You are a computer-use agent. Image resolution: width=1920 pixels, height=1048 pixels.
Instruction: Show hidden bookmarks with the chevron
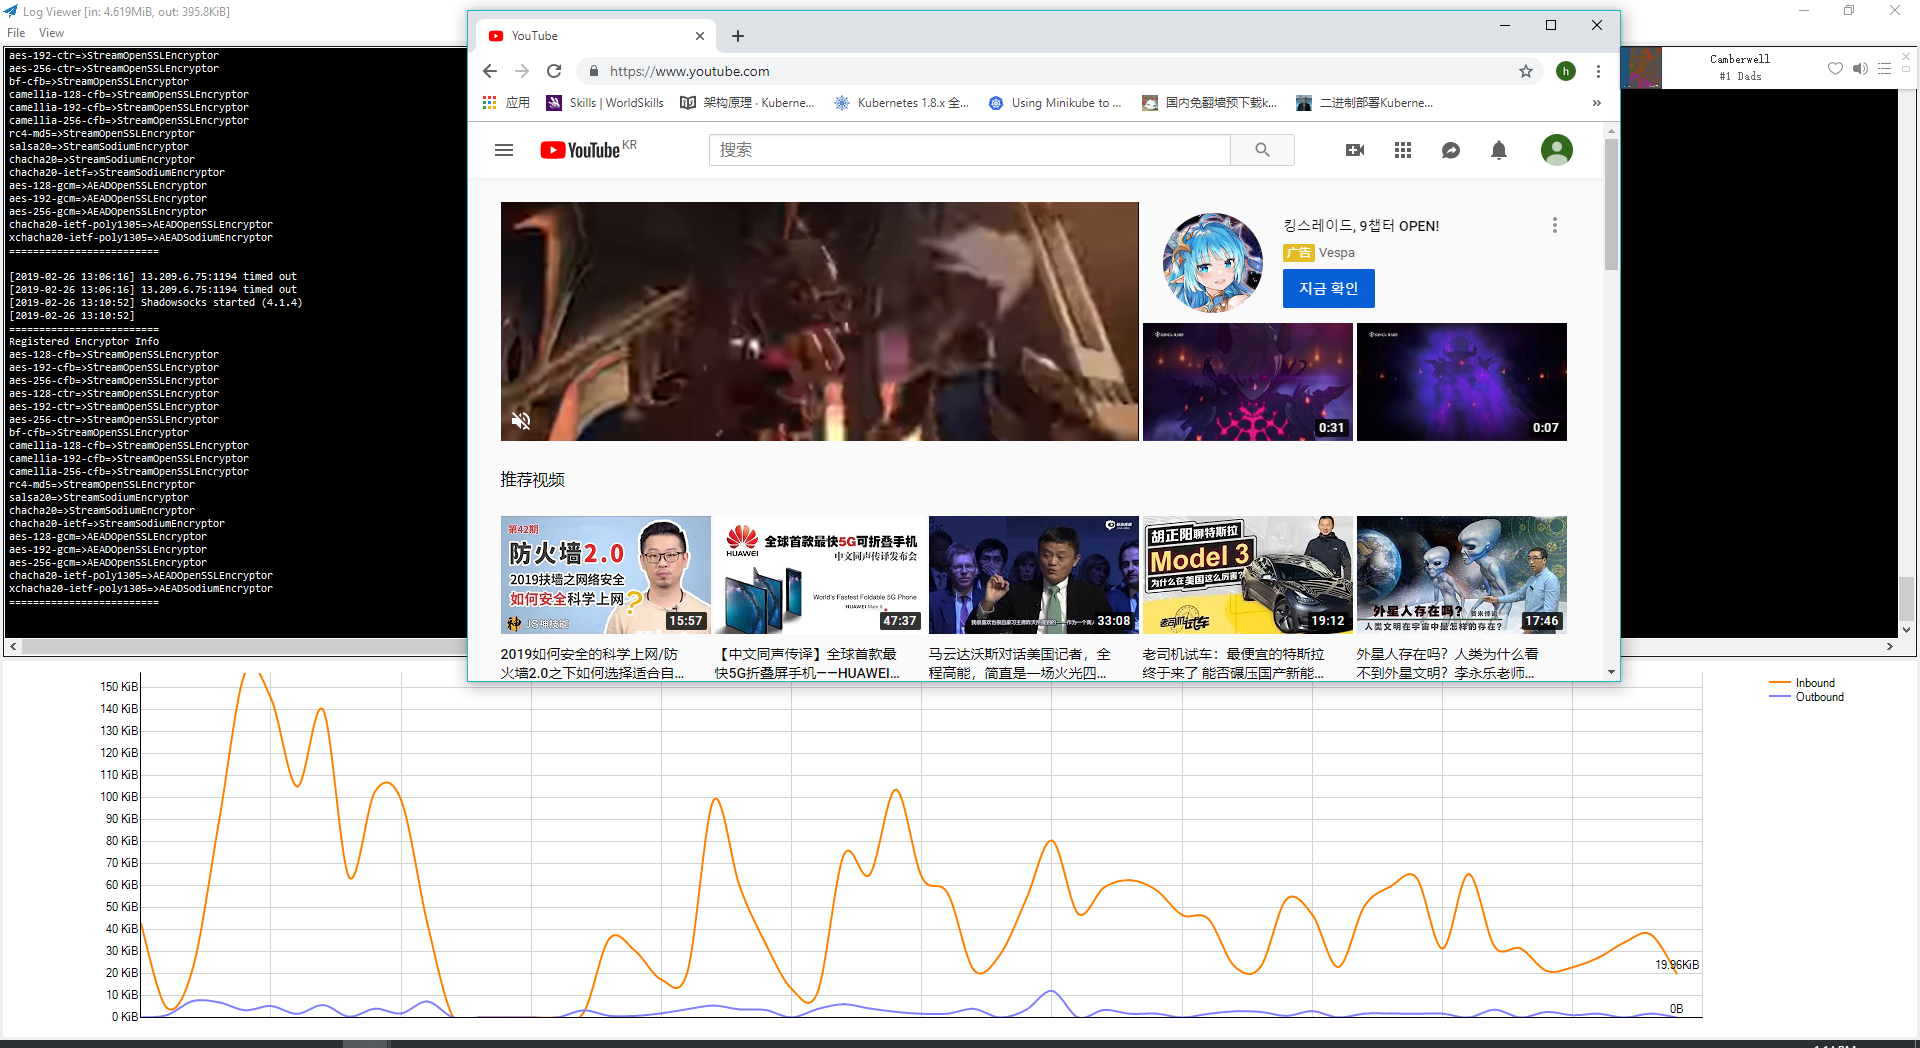click(x=1597, y=103)
